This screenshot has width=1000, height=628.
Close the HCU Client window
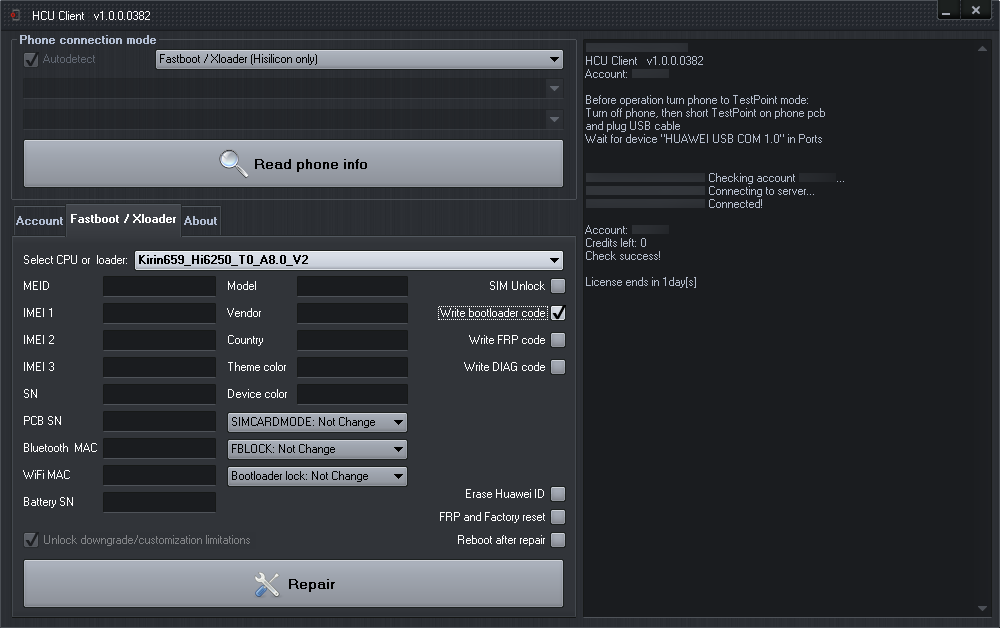point(976,10)
